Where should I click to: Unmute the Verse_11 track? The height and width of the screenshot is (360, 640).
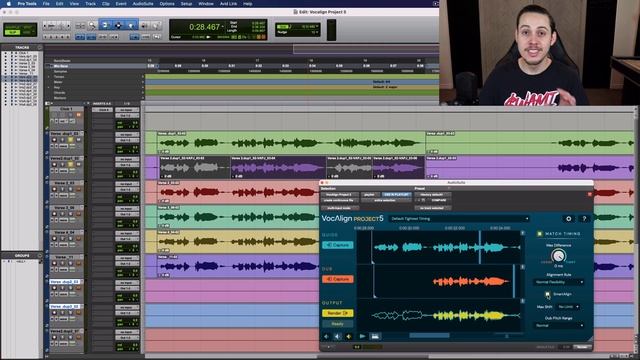coord(78,263)
